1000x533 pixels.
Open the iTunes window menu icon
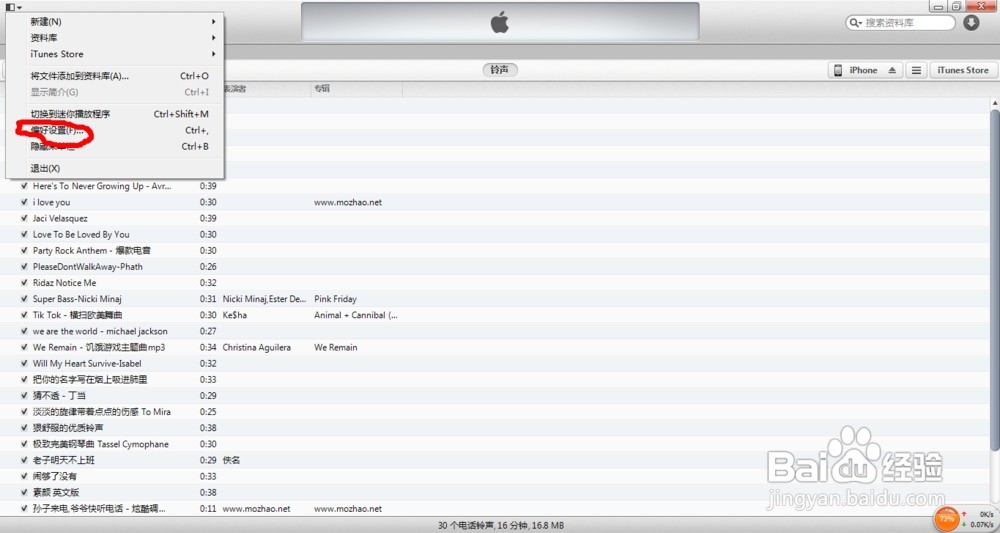point(13,7)
